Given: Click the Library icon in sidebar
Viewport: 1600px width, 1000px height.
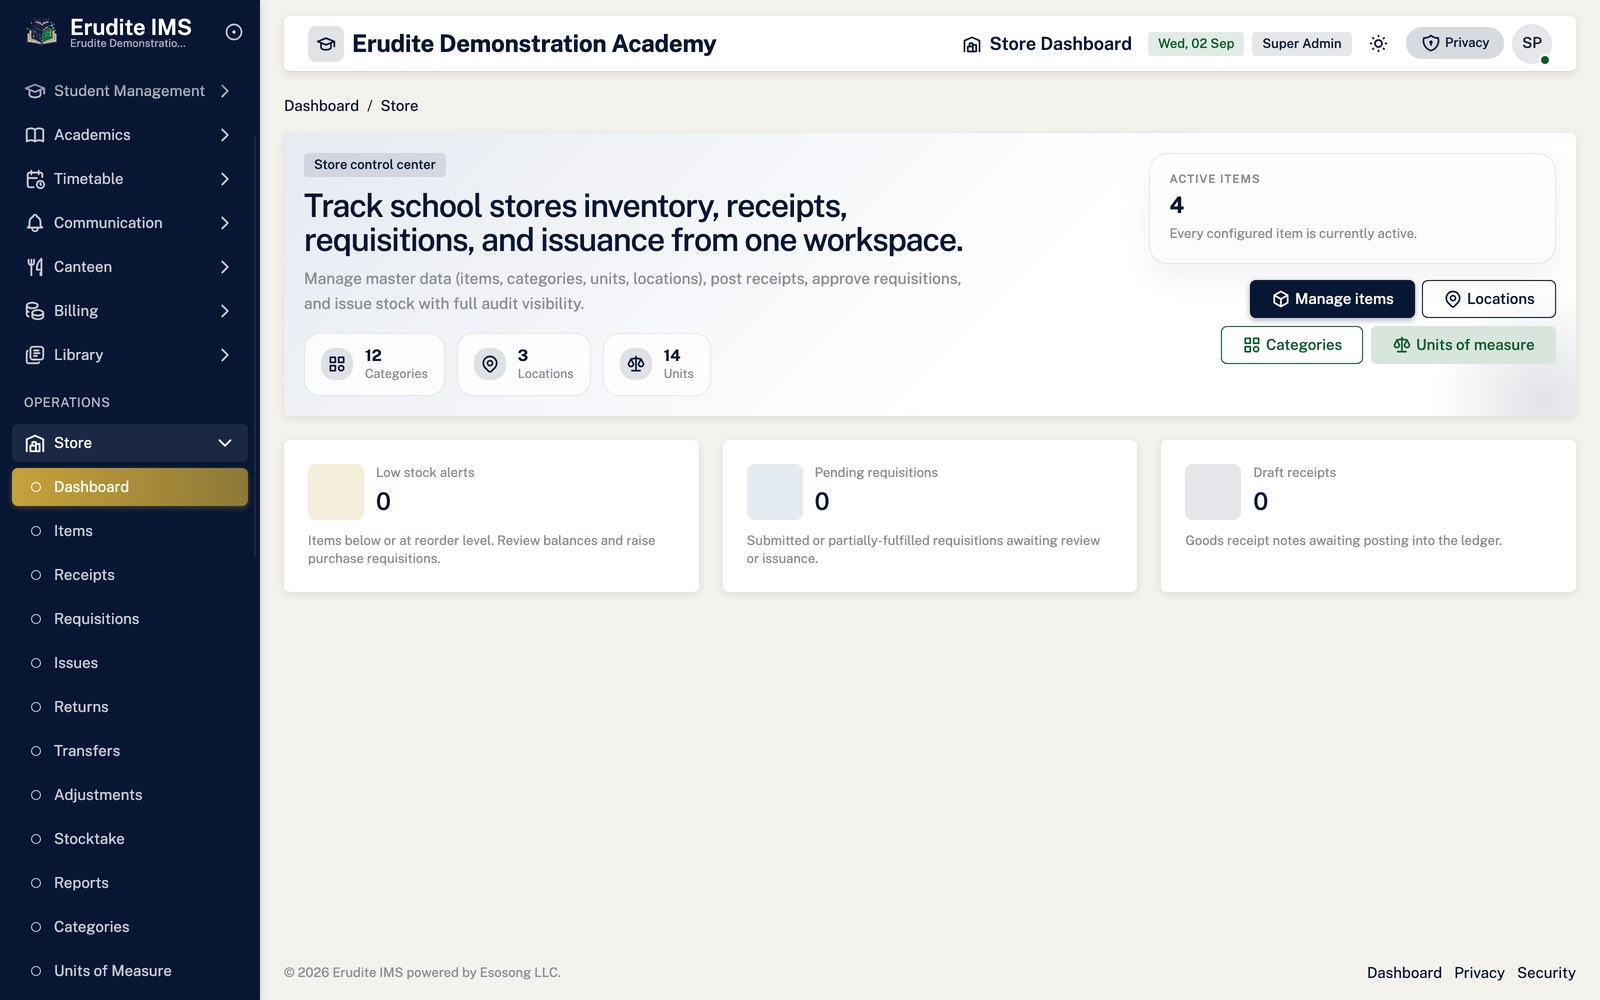Looking at the screenshot, I should tap(35, 355).
